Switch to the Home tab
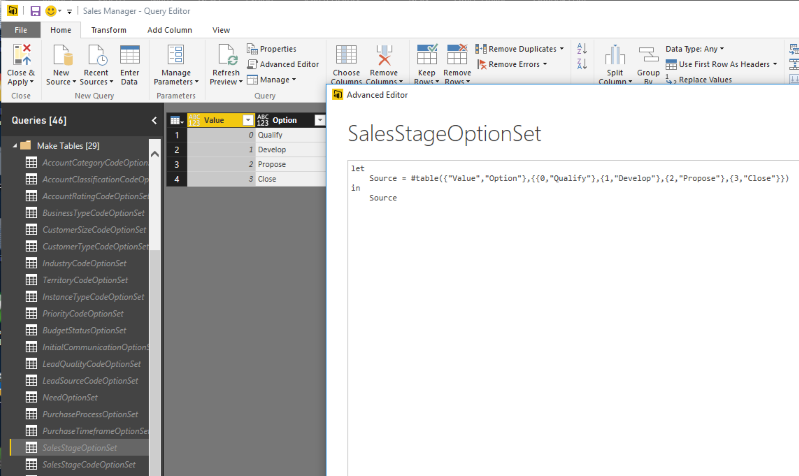The height and width of the screenshot is (476, 799). click(61, 30)
